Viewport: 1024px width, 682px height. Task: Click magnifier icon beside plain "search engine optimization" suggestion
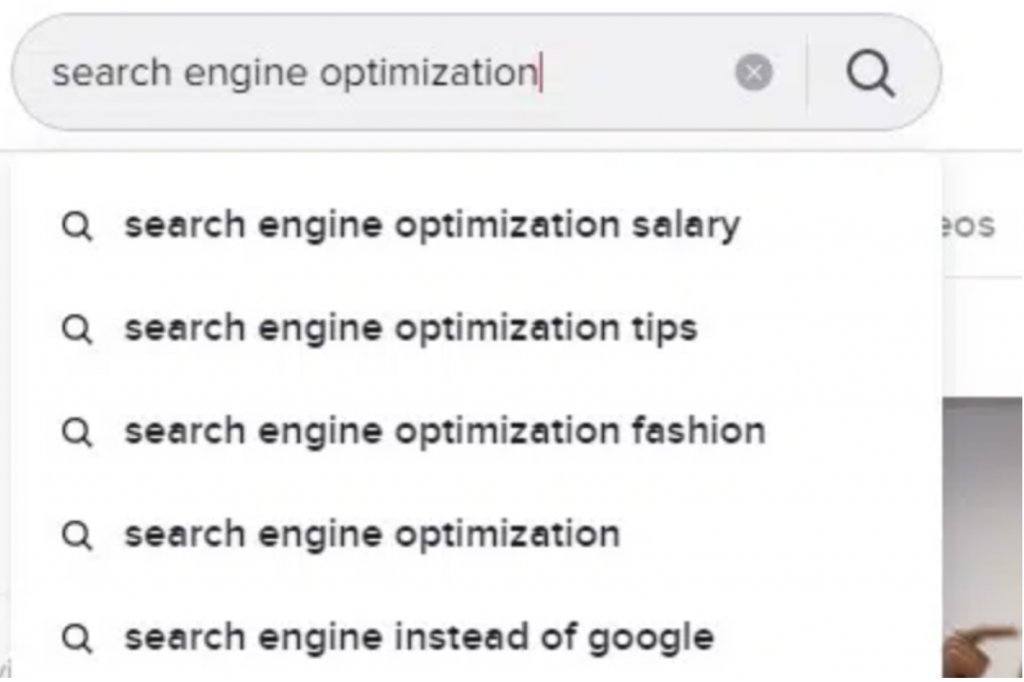pyautogui.click(x=76, y=534)
